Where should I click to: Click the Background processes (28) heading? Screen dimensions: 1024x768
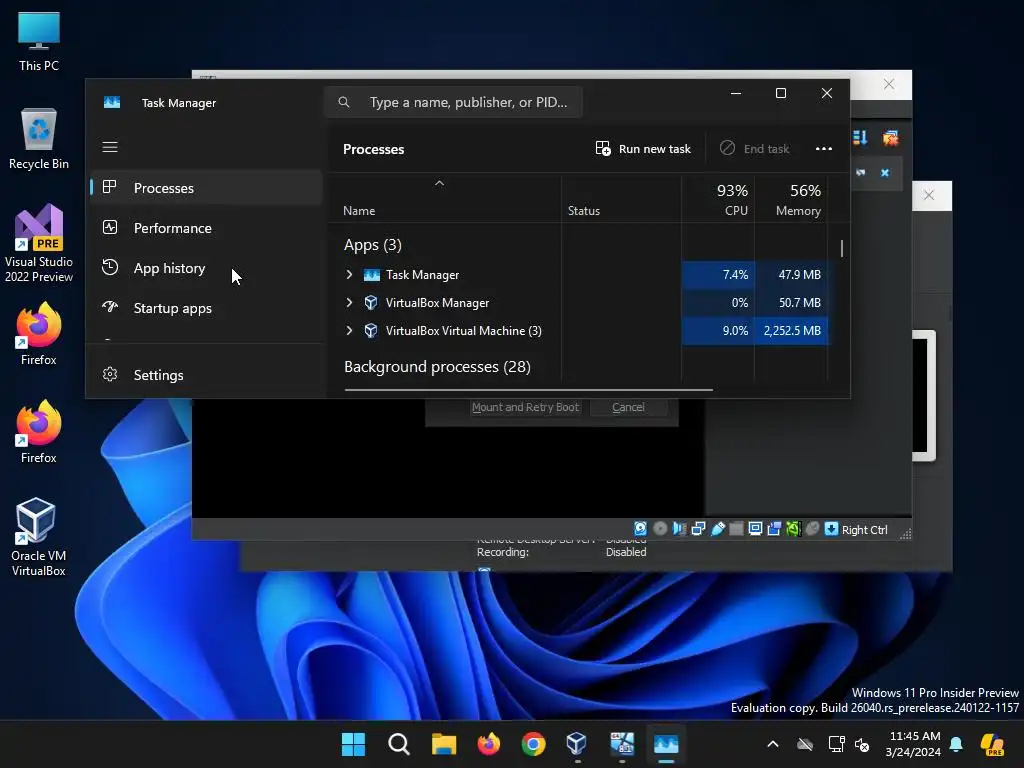click(x=437, y=367)
